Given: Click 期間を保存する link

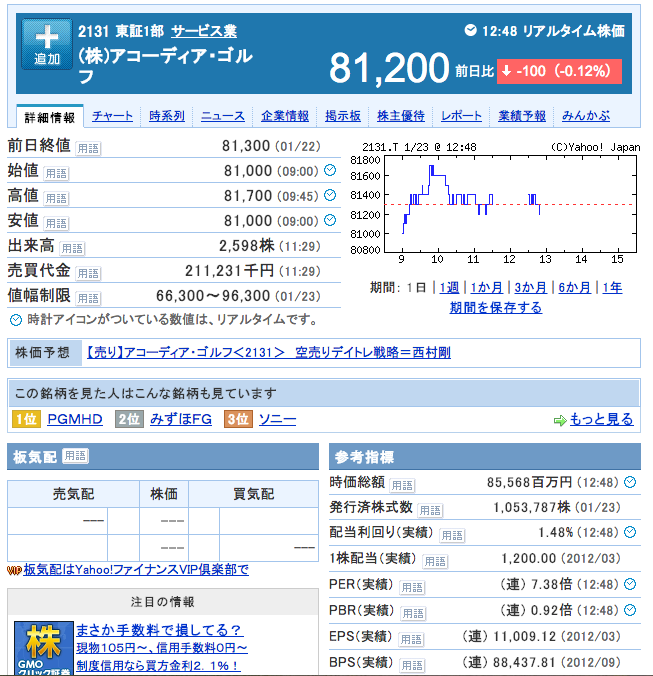Looking at the screenshot, I should coord(496,307).
